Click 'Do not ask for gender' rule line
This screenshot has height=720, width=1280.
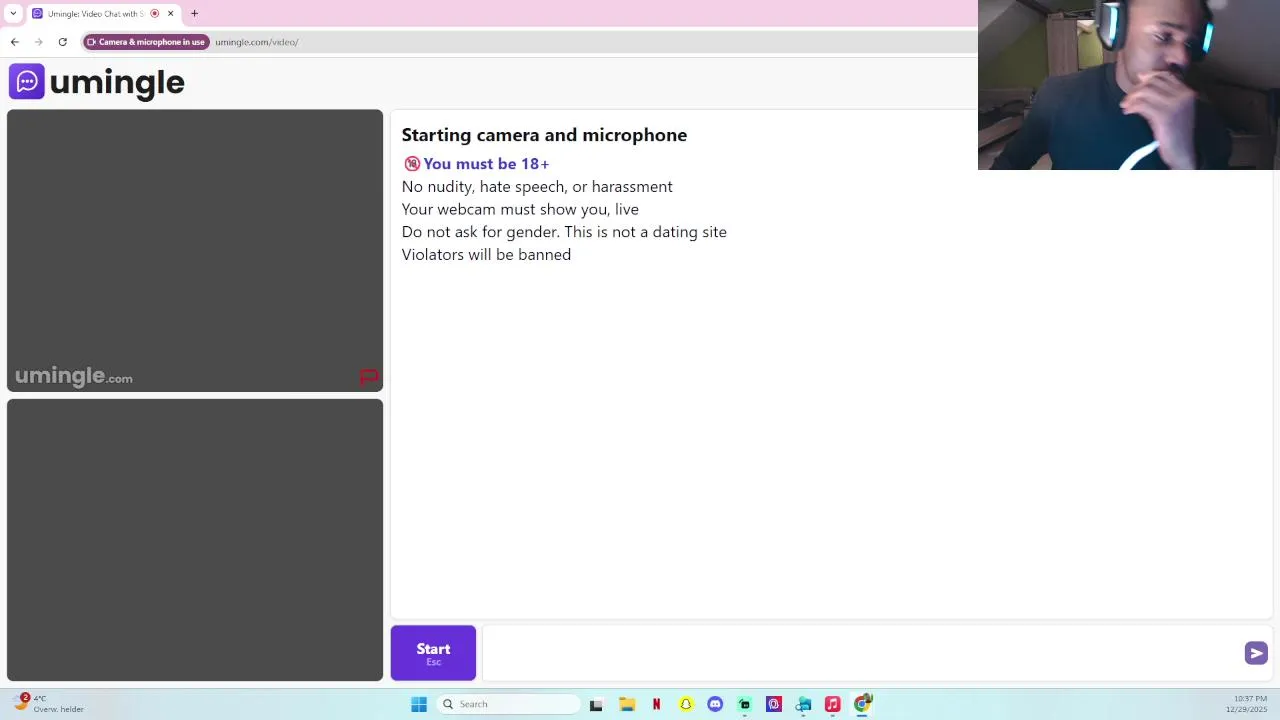pyautogui.click(x=564, y=232)
